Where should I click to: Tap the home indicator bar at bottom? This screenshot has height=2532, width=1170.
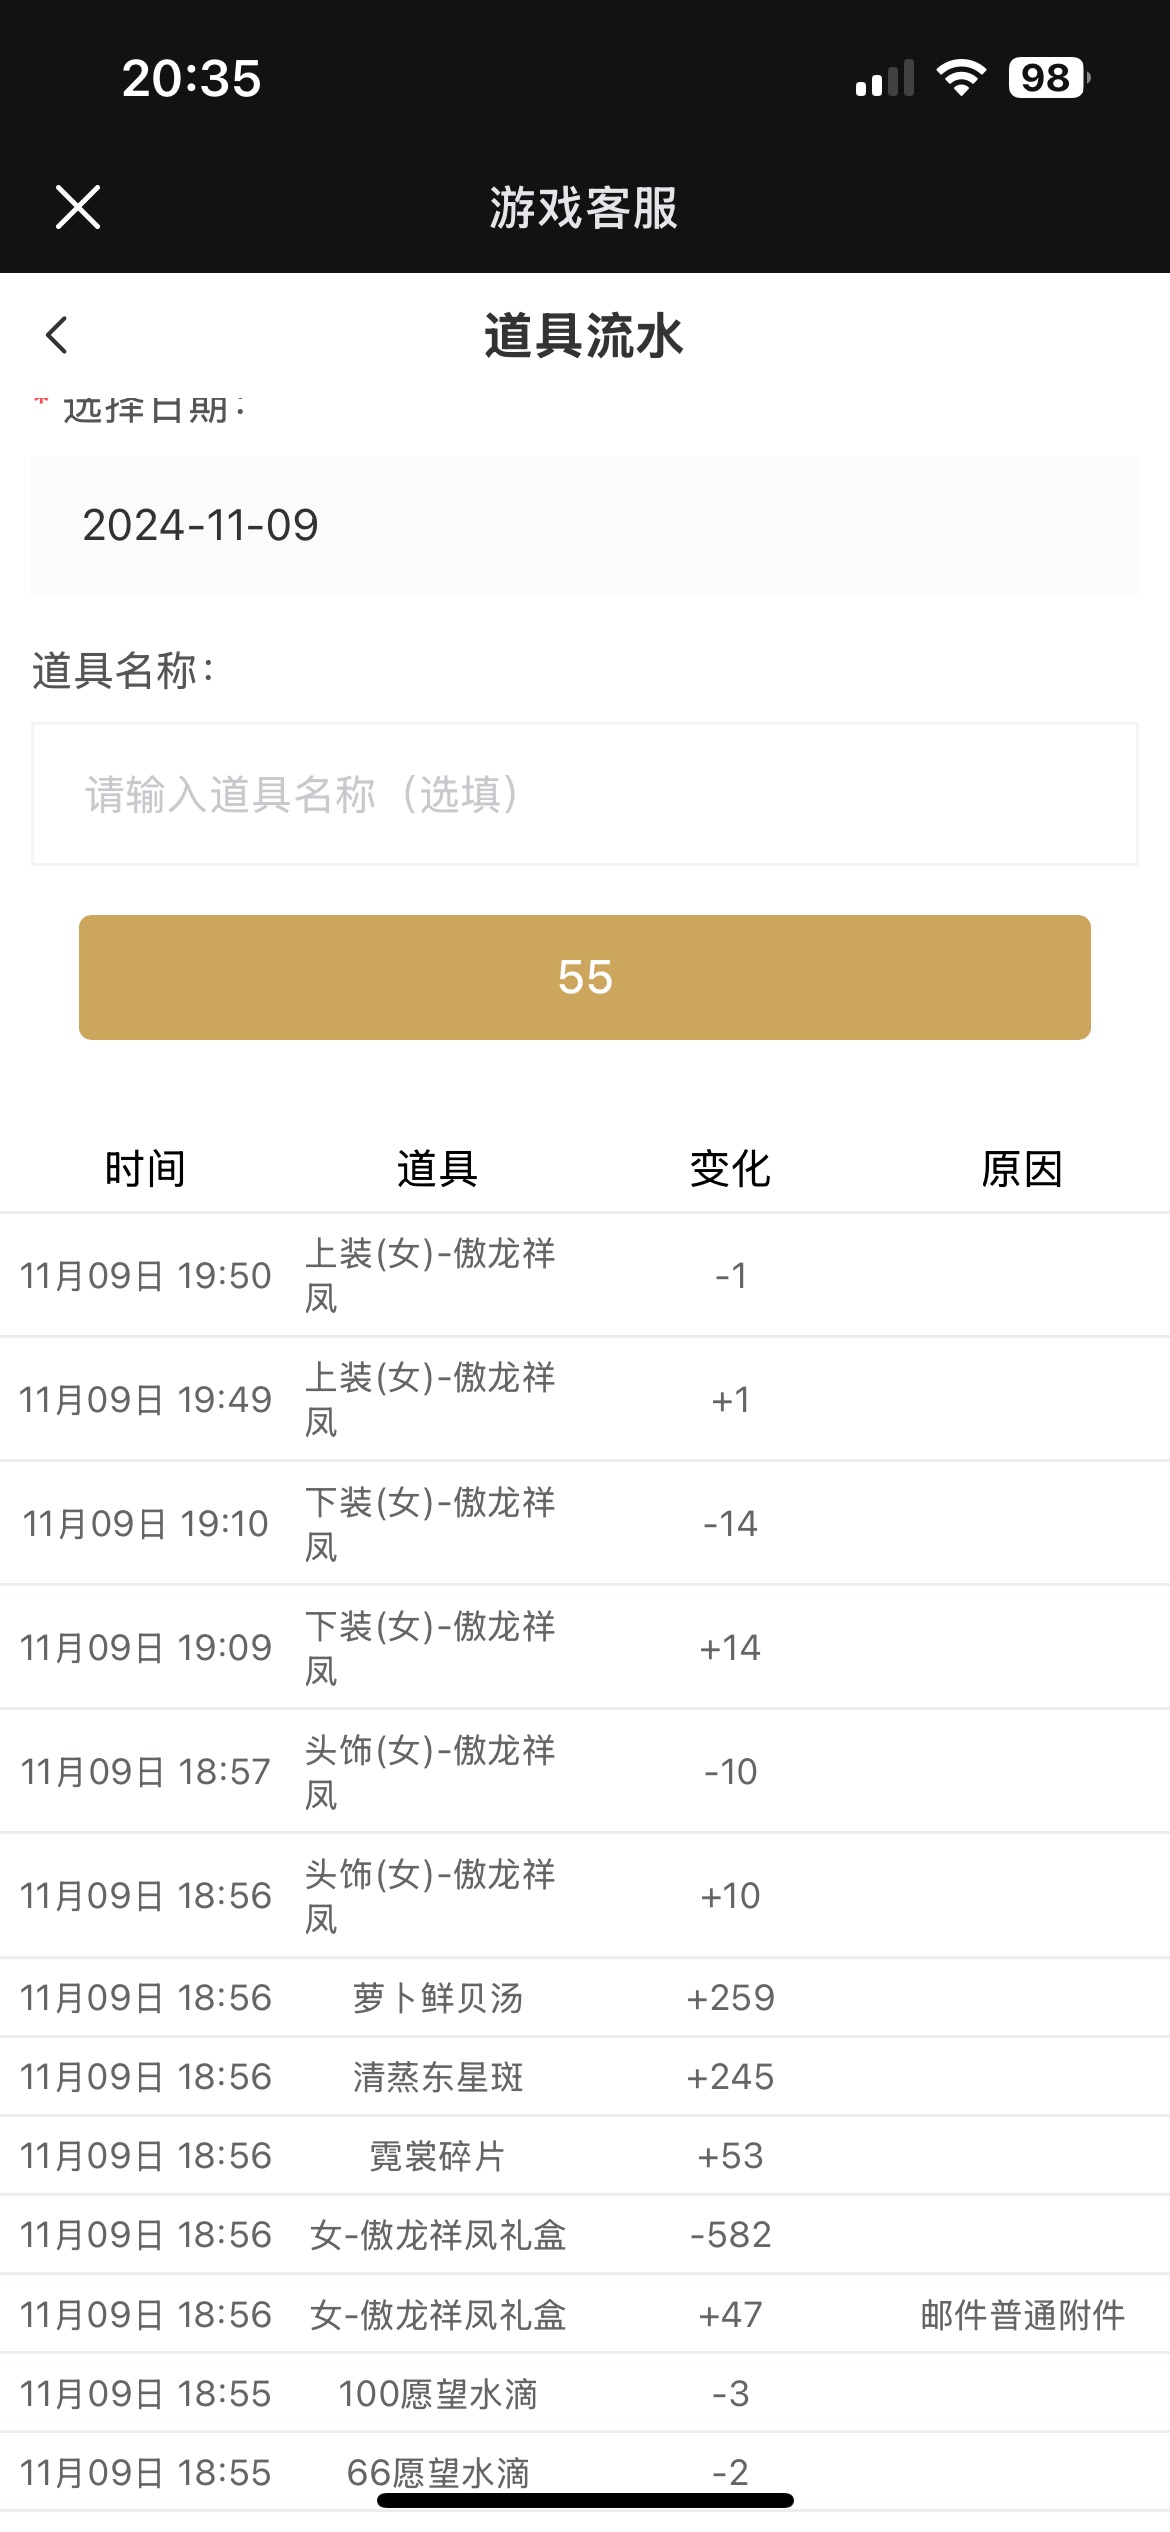click(585, 2500)
